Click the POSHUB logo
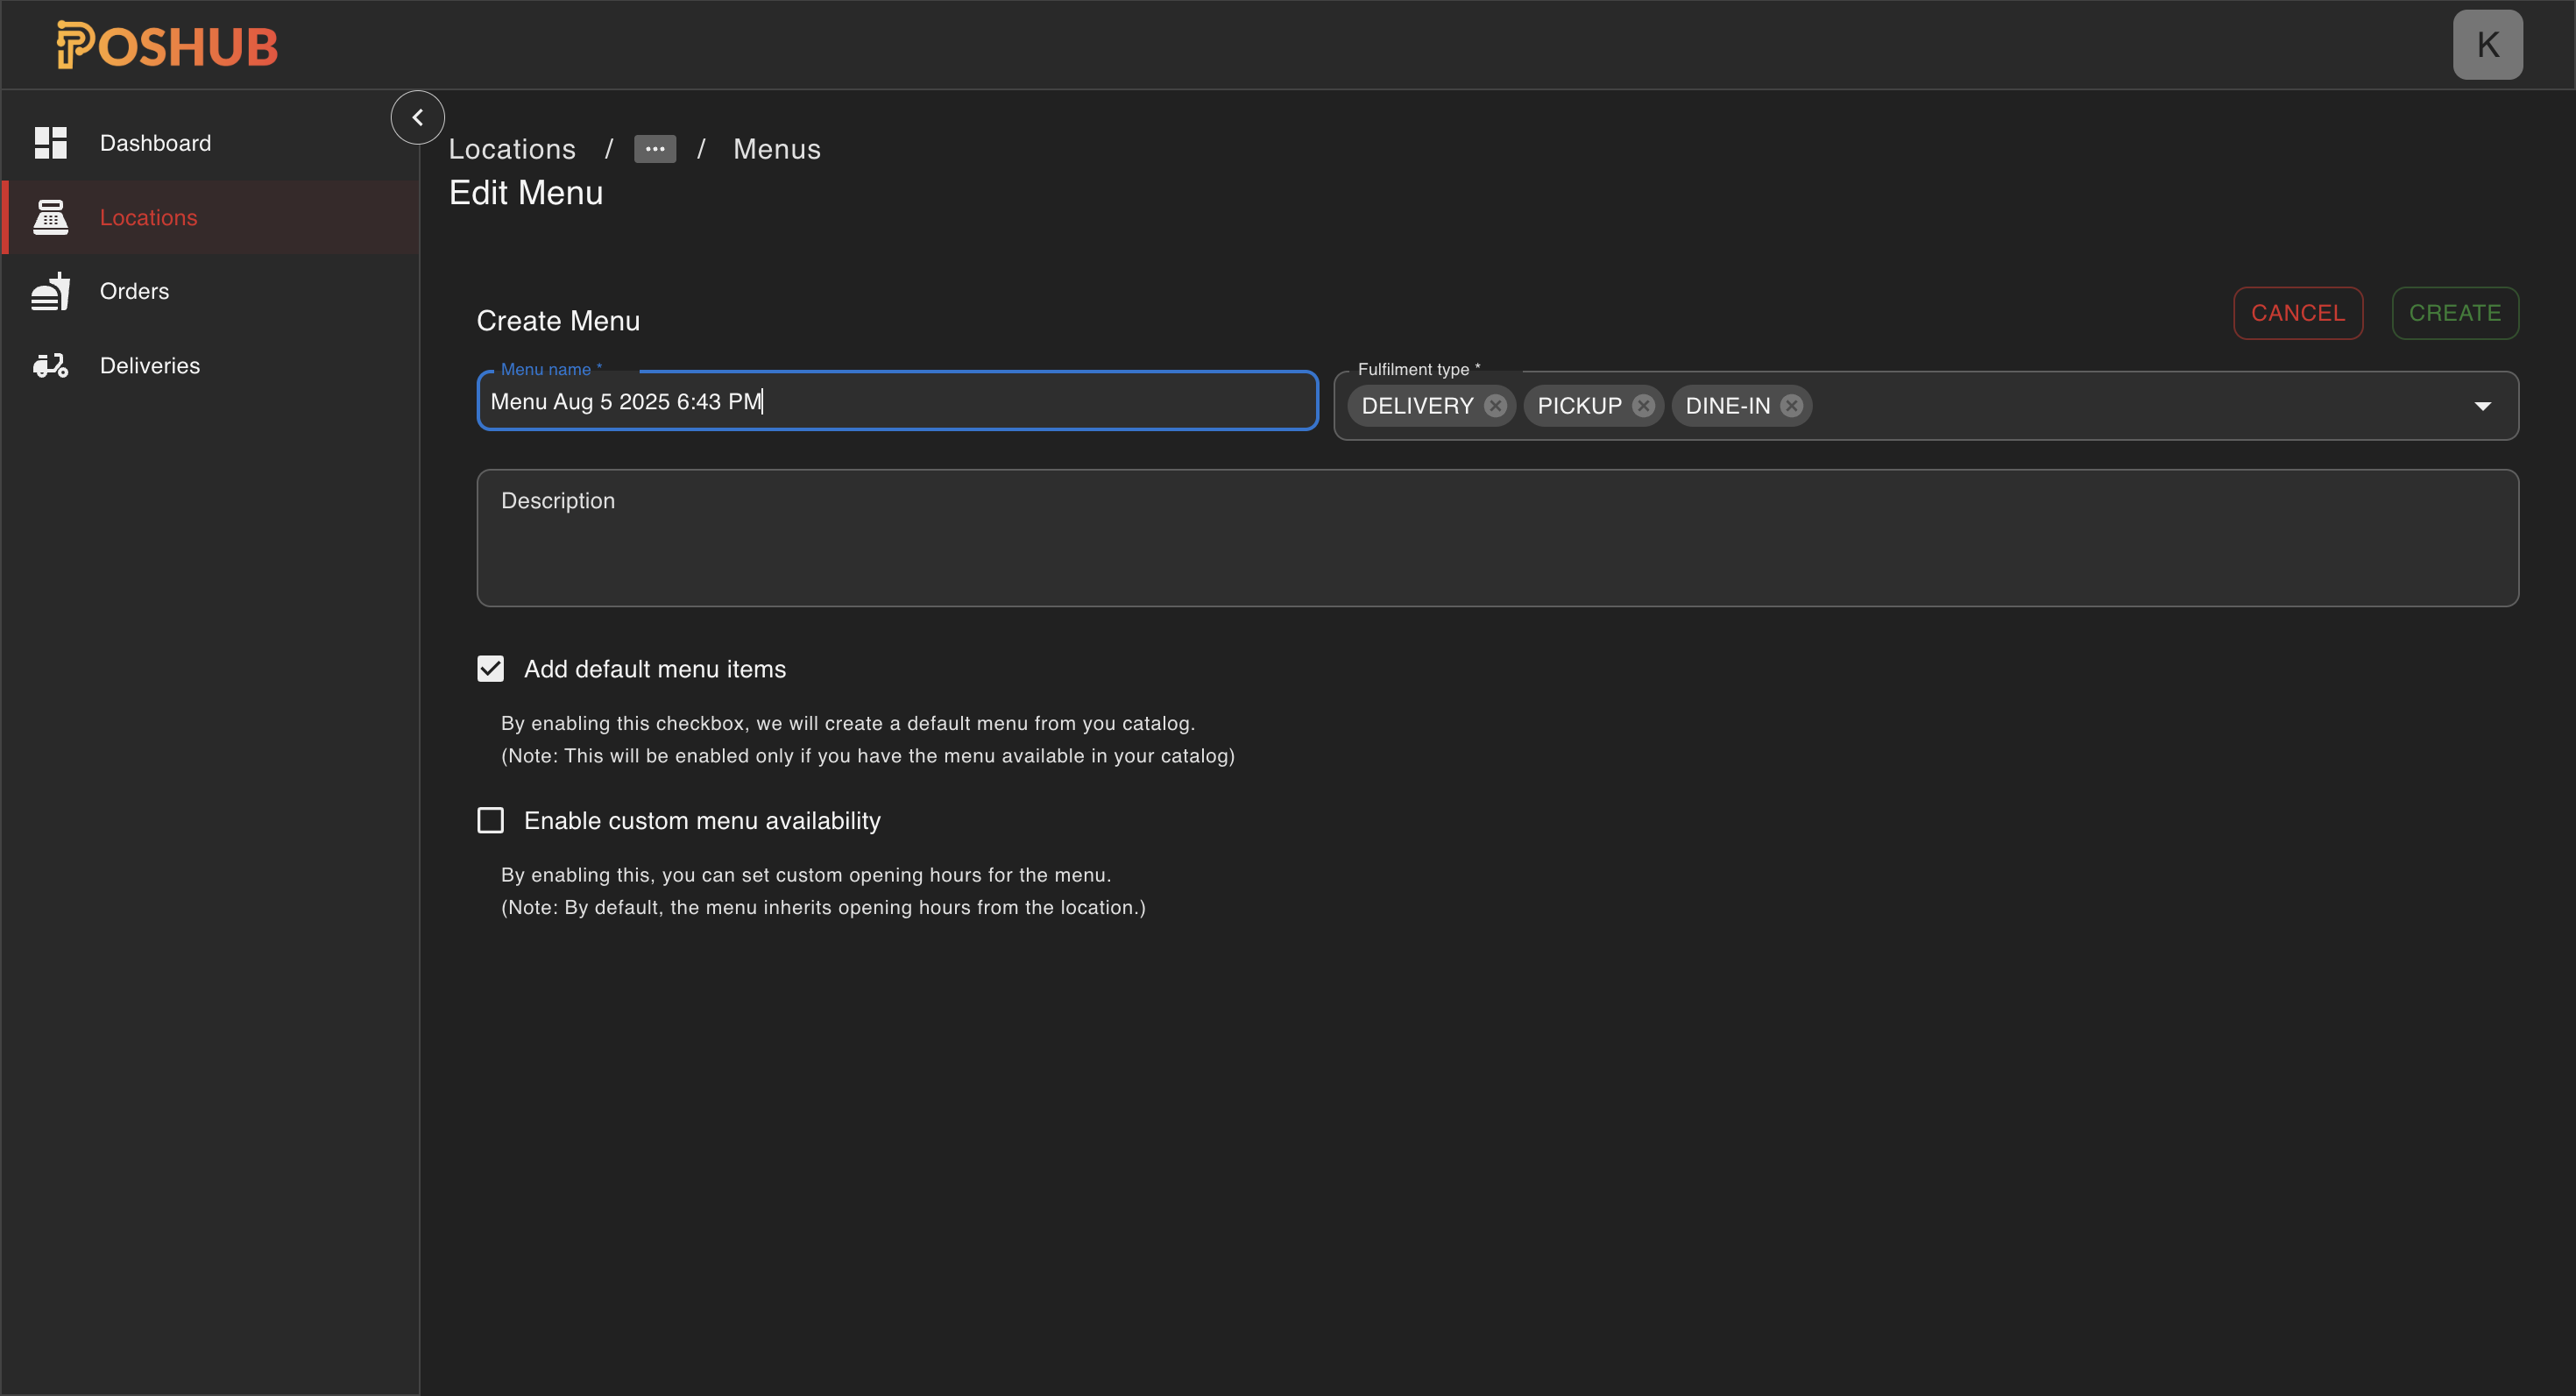2576x1396 pixels. (167, 43)
